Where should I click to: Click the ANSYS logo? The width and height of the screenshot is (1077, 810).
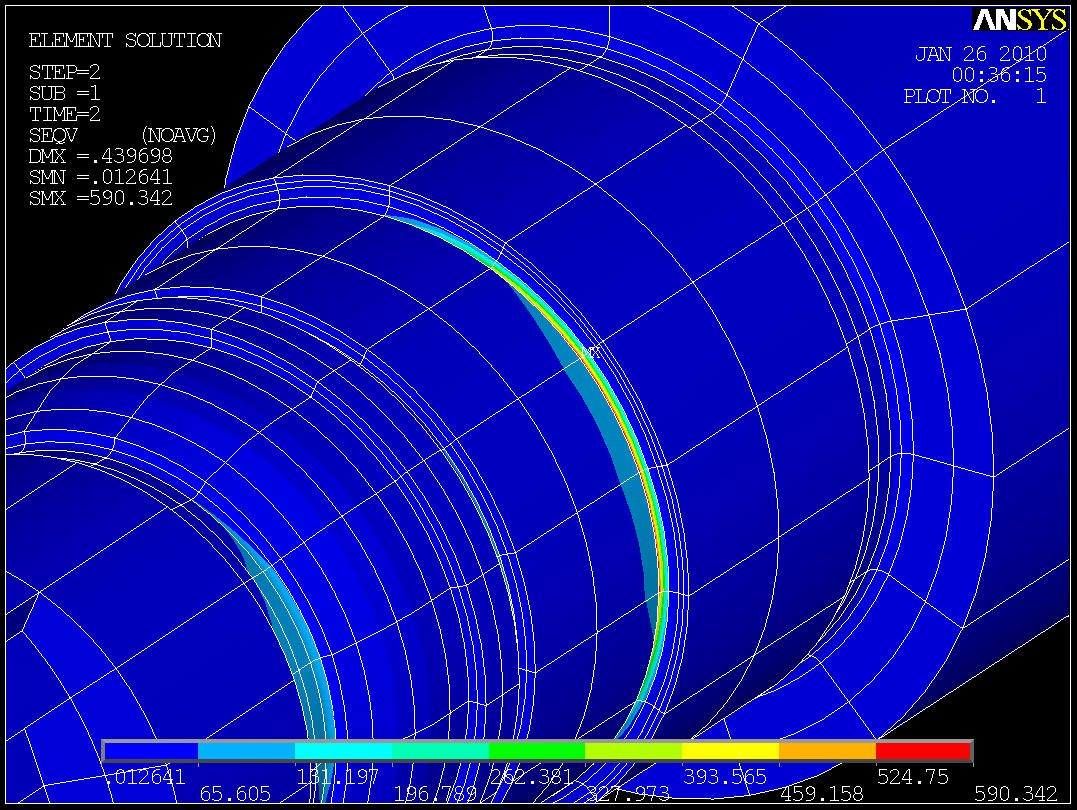pyautogui.click(x=1019, y=20)
